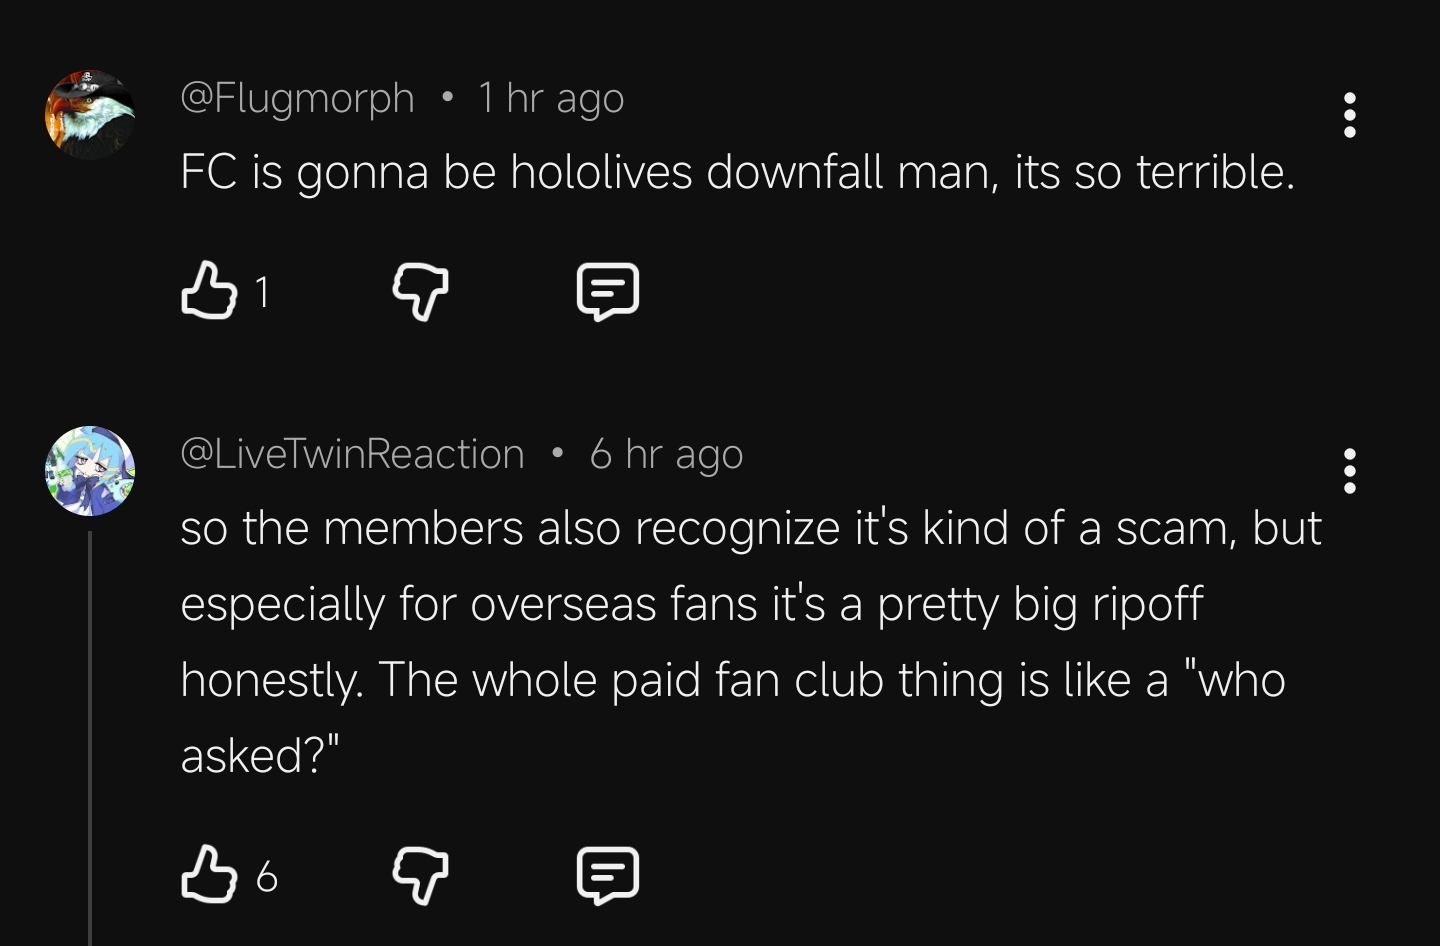Dislike the @LiveTwinReaction comment
This screenshot has width=1440, height=946.
(x=420, y=875)
